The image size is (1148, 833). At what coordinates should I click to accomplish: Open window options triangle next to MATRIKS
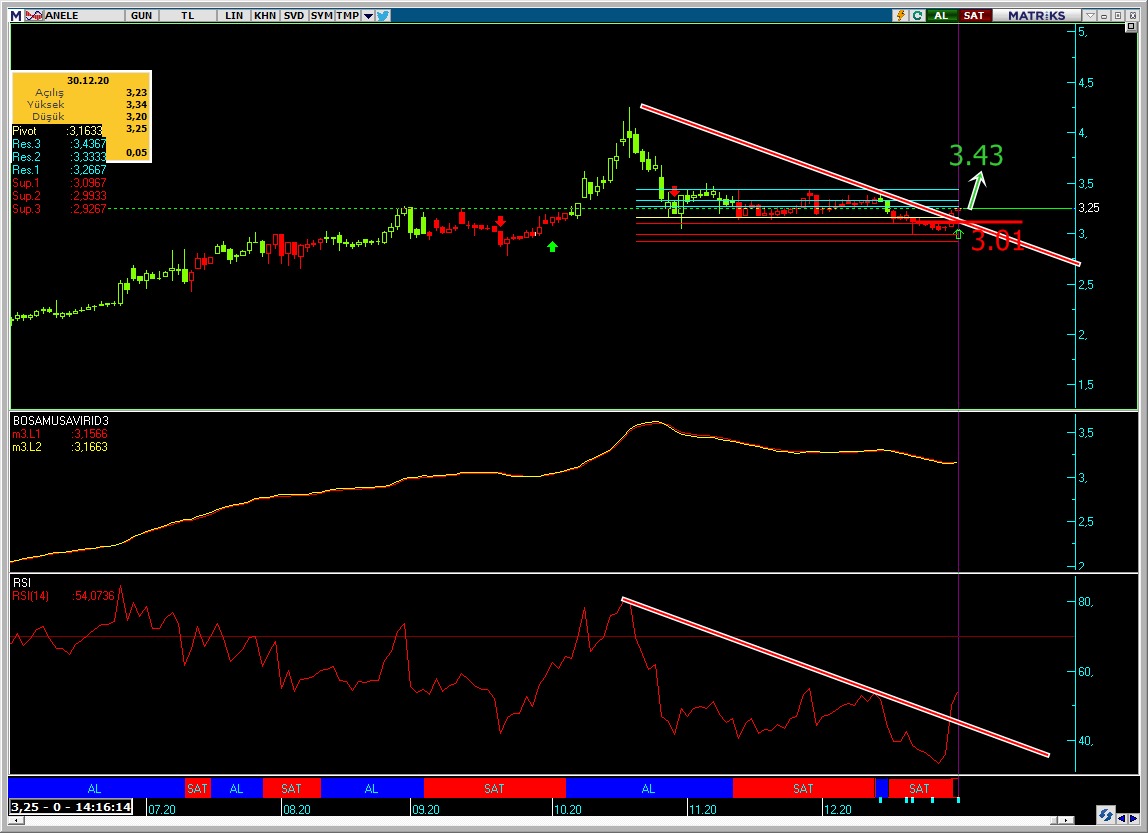1088,16
